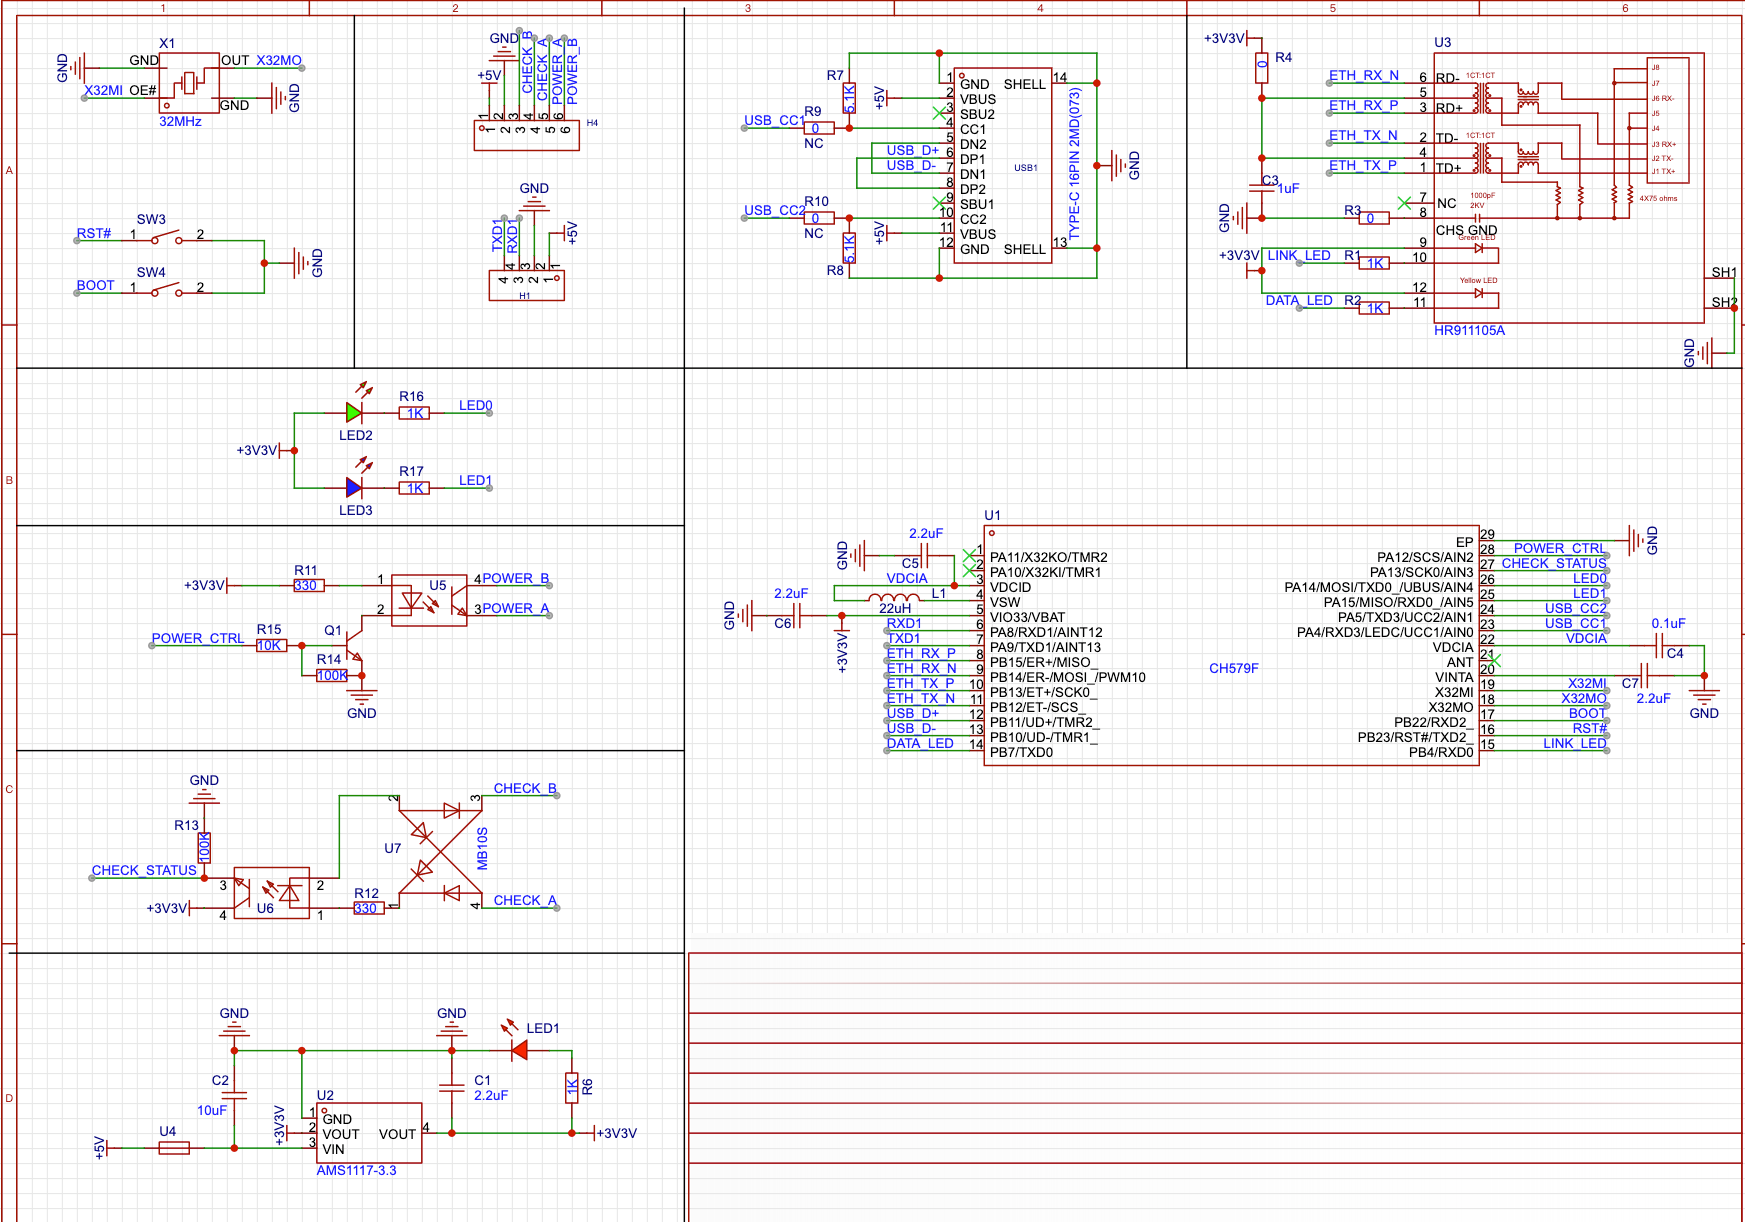Select capacitor C4 0.1uF symbol
Viewport: 1745px width, 1222px height.
pos(1661,645)
